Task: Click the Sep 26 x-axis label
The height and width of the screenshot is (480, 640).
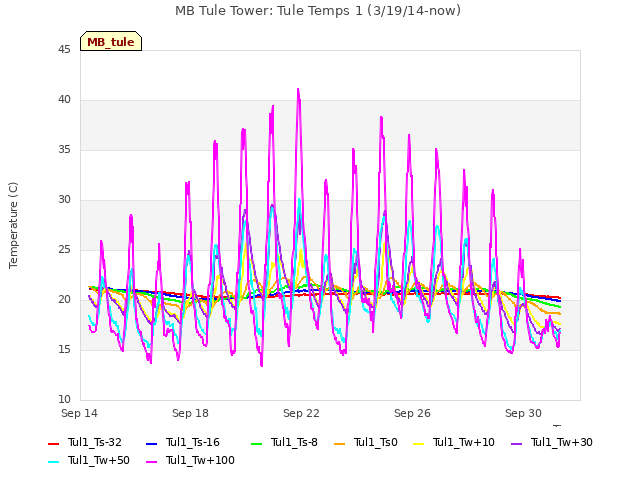Action: click(x=412, y=413)
